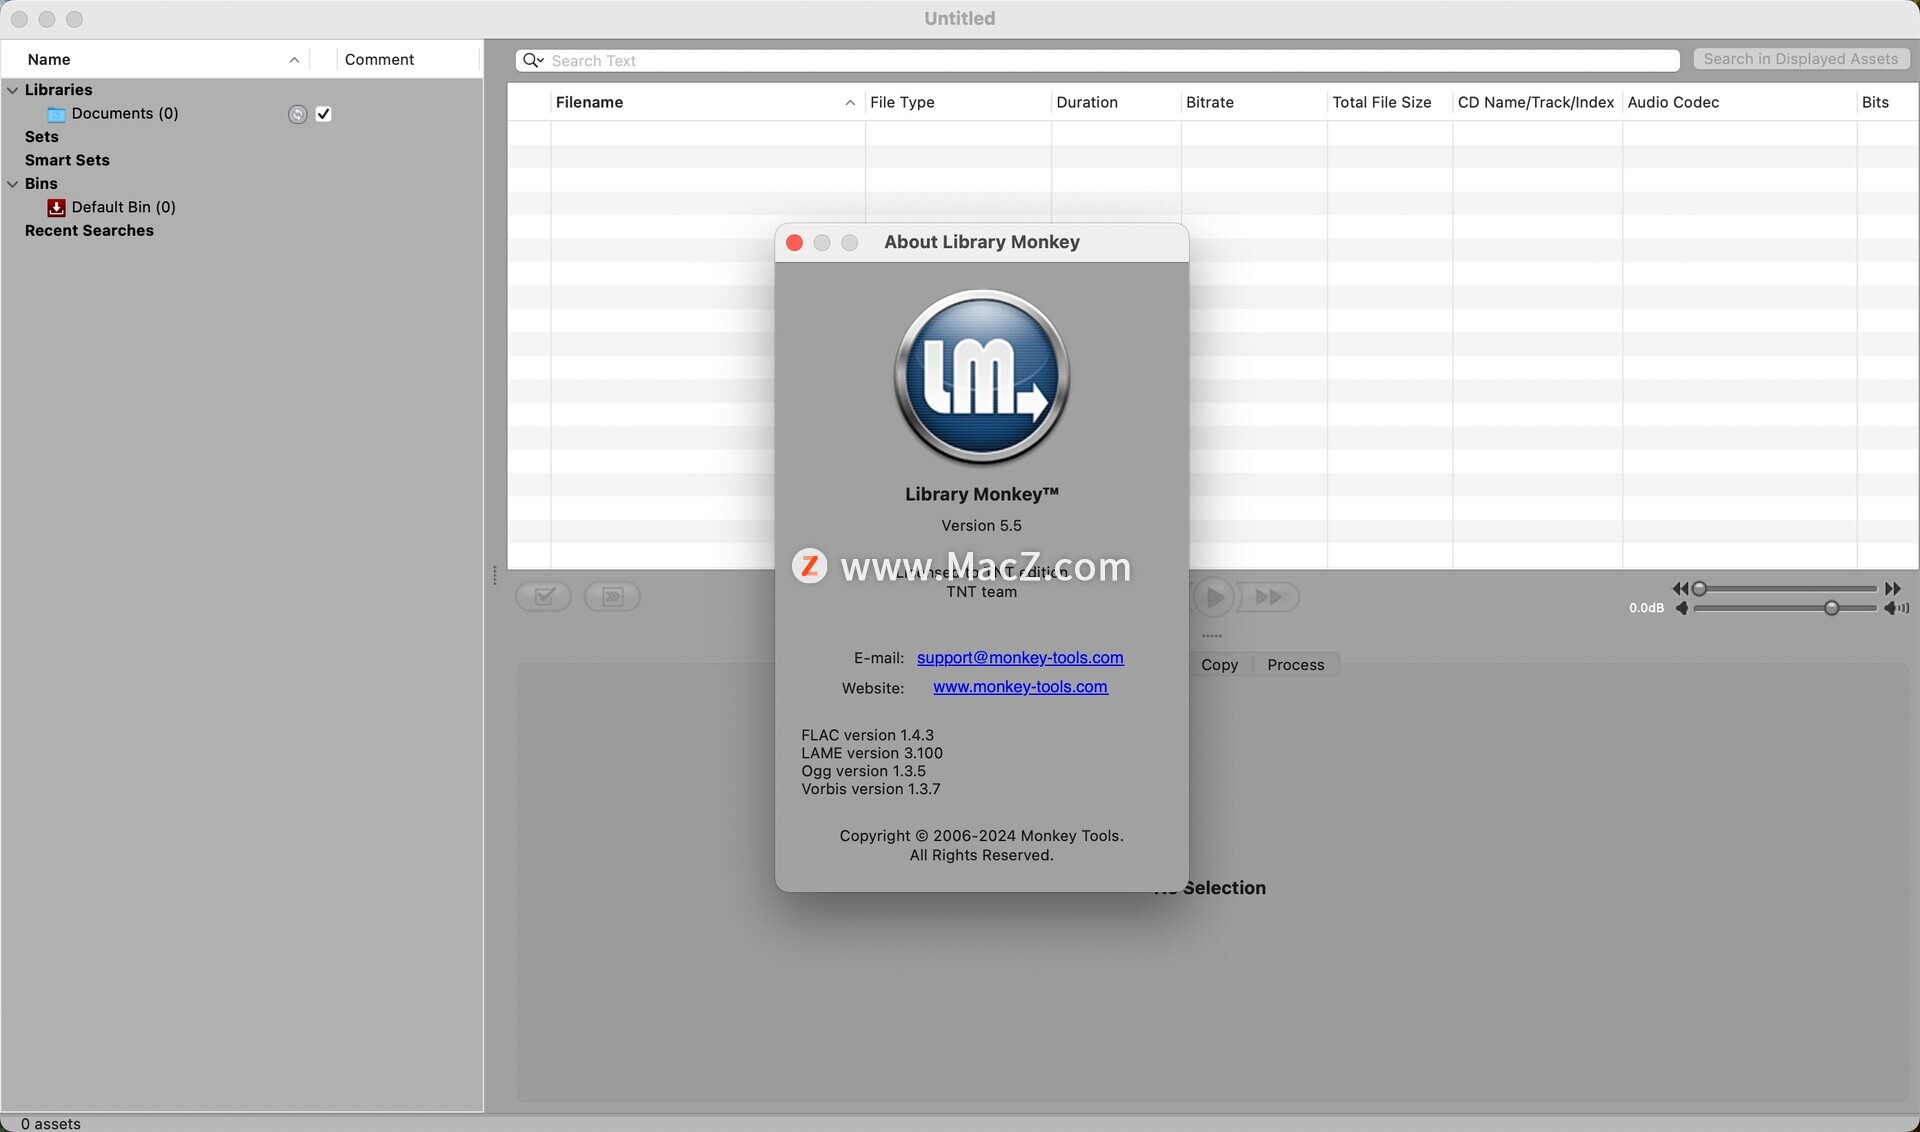The height and width of the screenshot is (1132, 1920).
Task: Switch to the Process tab
Action: [x=1295, y=665]
